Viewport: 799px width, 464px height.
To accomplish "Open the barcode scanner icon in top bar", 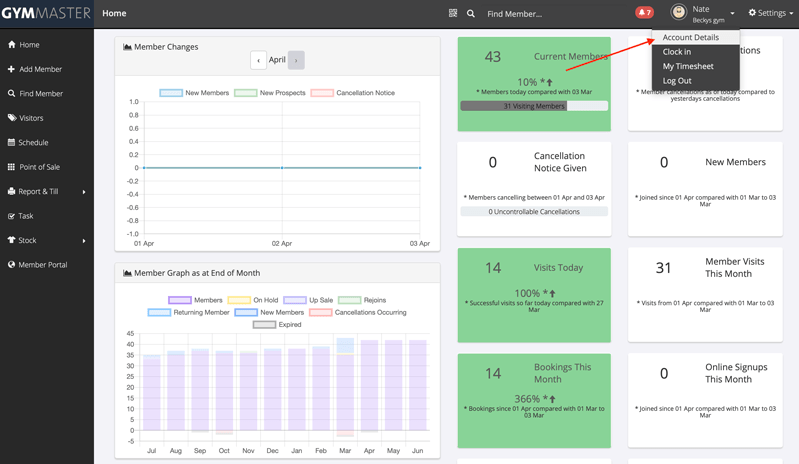I will point(453,14).
